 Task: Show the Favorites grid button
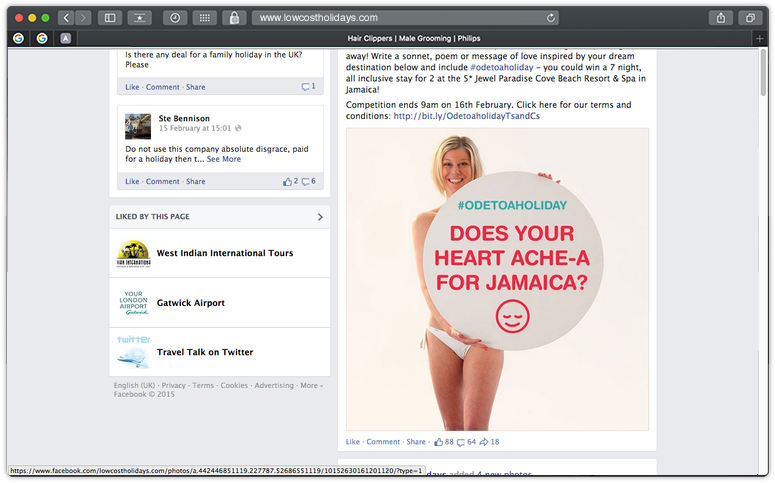205,18
